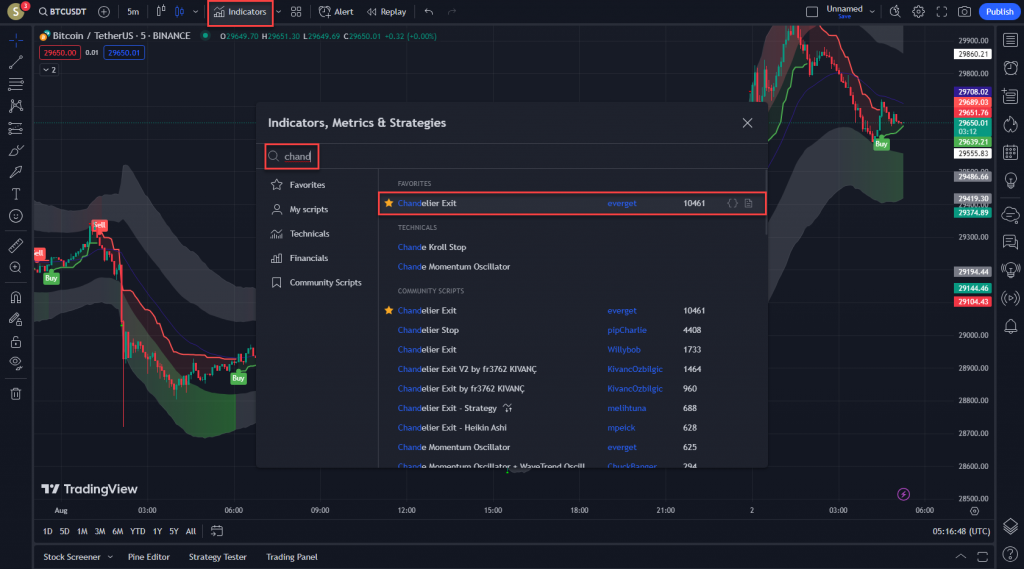Open the watchlist panel icon
Image resolution: width=1024 pixels, height=569 pixels.
point(1010,41)
